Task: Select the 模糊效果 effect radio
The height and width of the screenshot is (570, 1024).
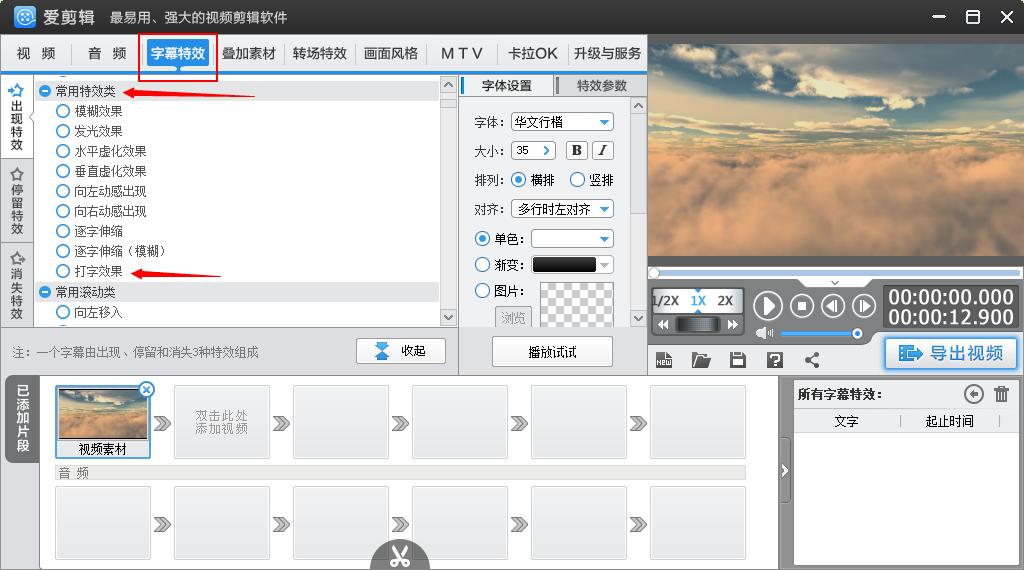Action: [x=63, y=111]
